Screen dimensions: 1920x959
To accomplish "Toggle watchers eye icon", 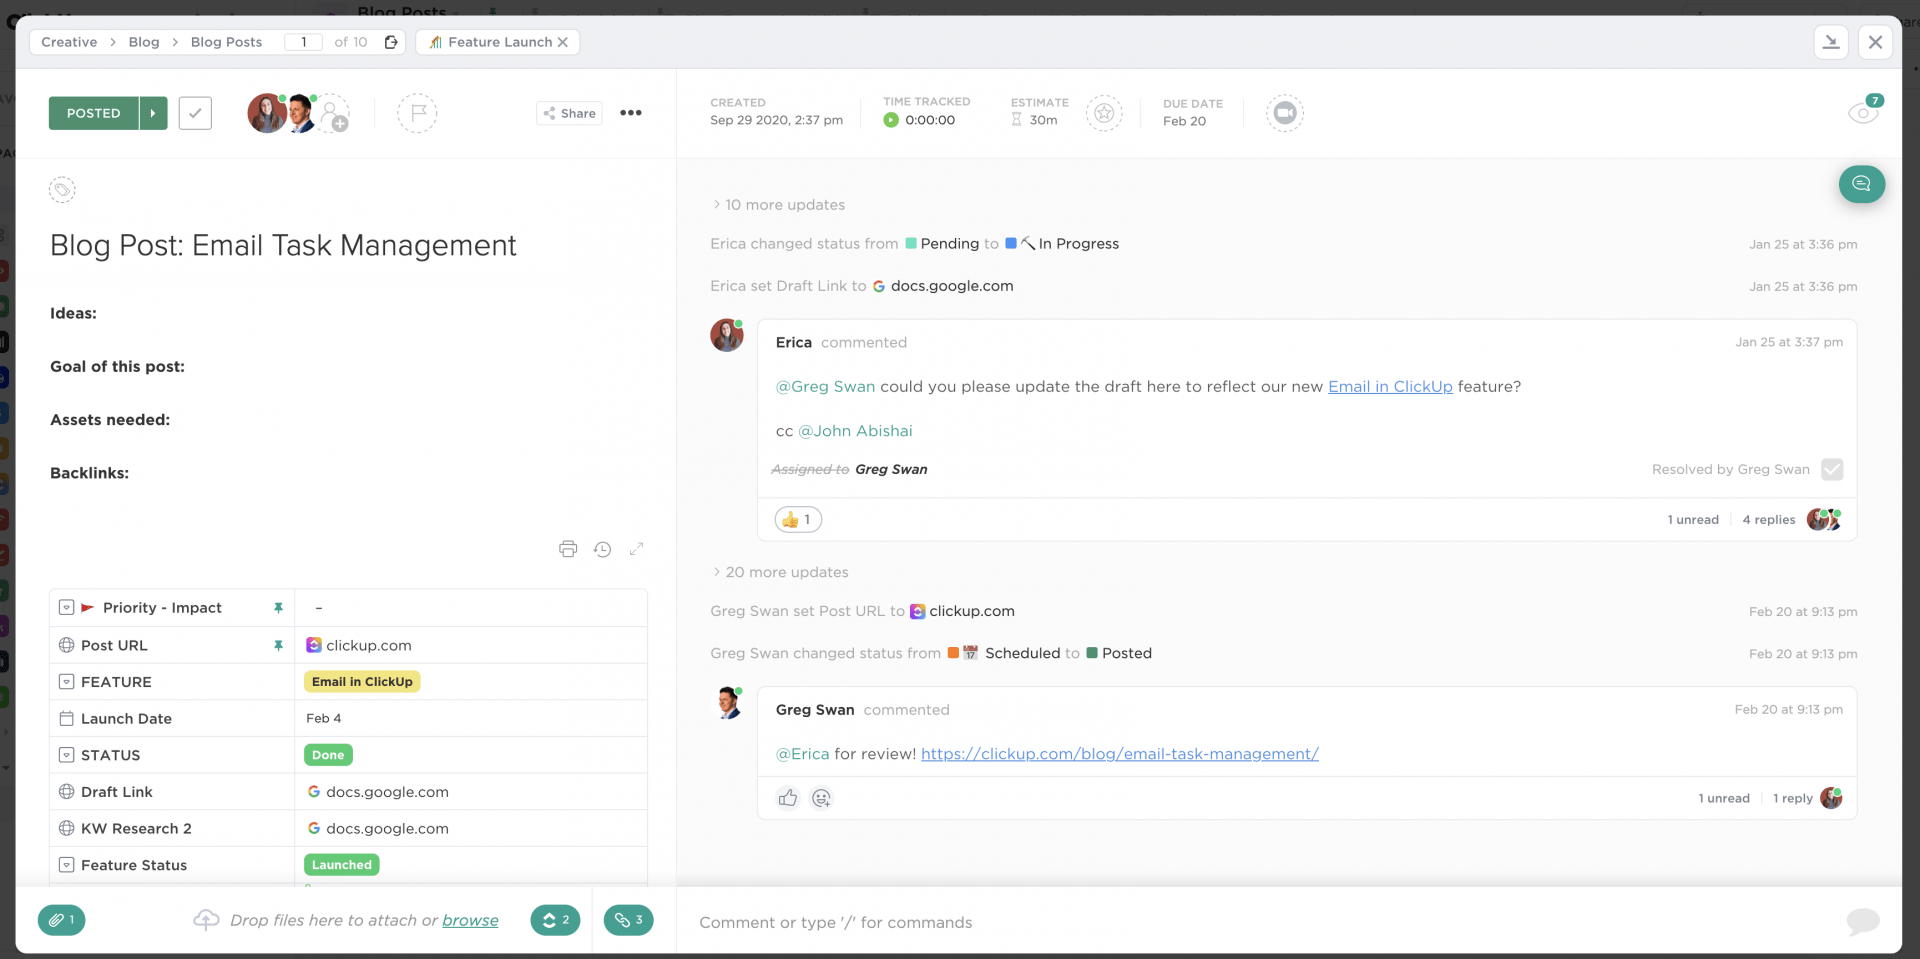I will 1862,113.
